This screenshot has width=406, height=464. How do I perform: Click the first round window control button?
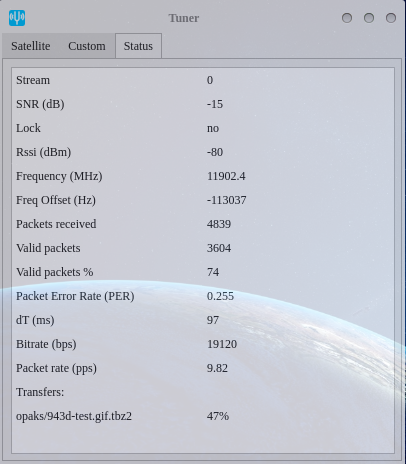pos(347,18)
